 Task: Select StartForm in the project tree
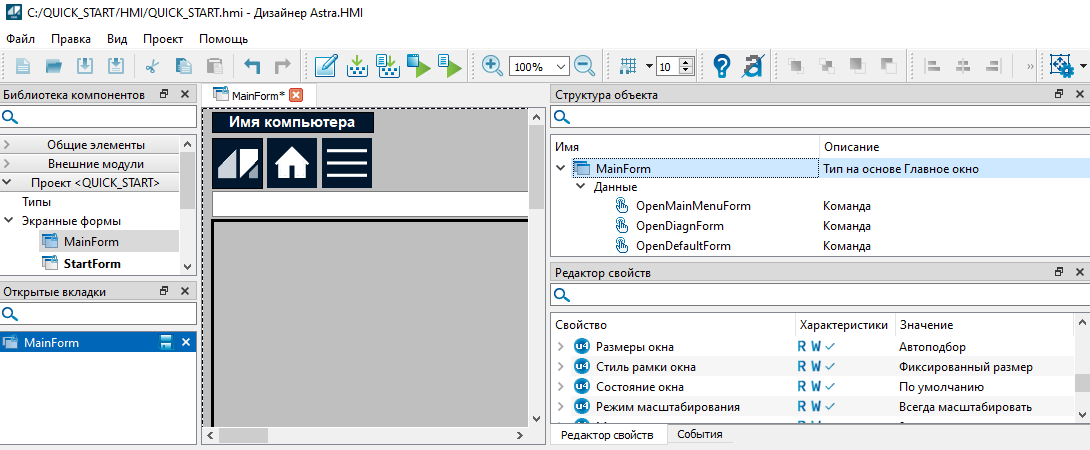[x=92, y=264]
